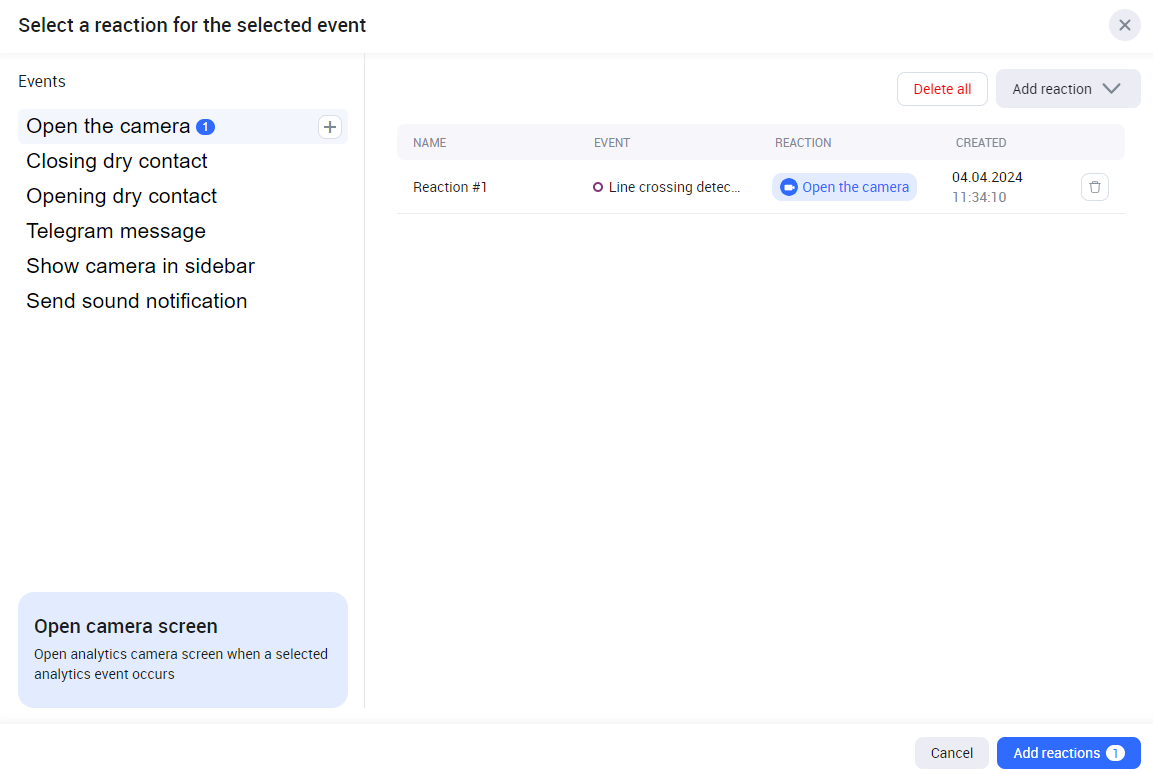Select Closing dry contact event

[117, 161]
